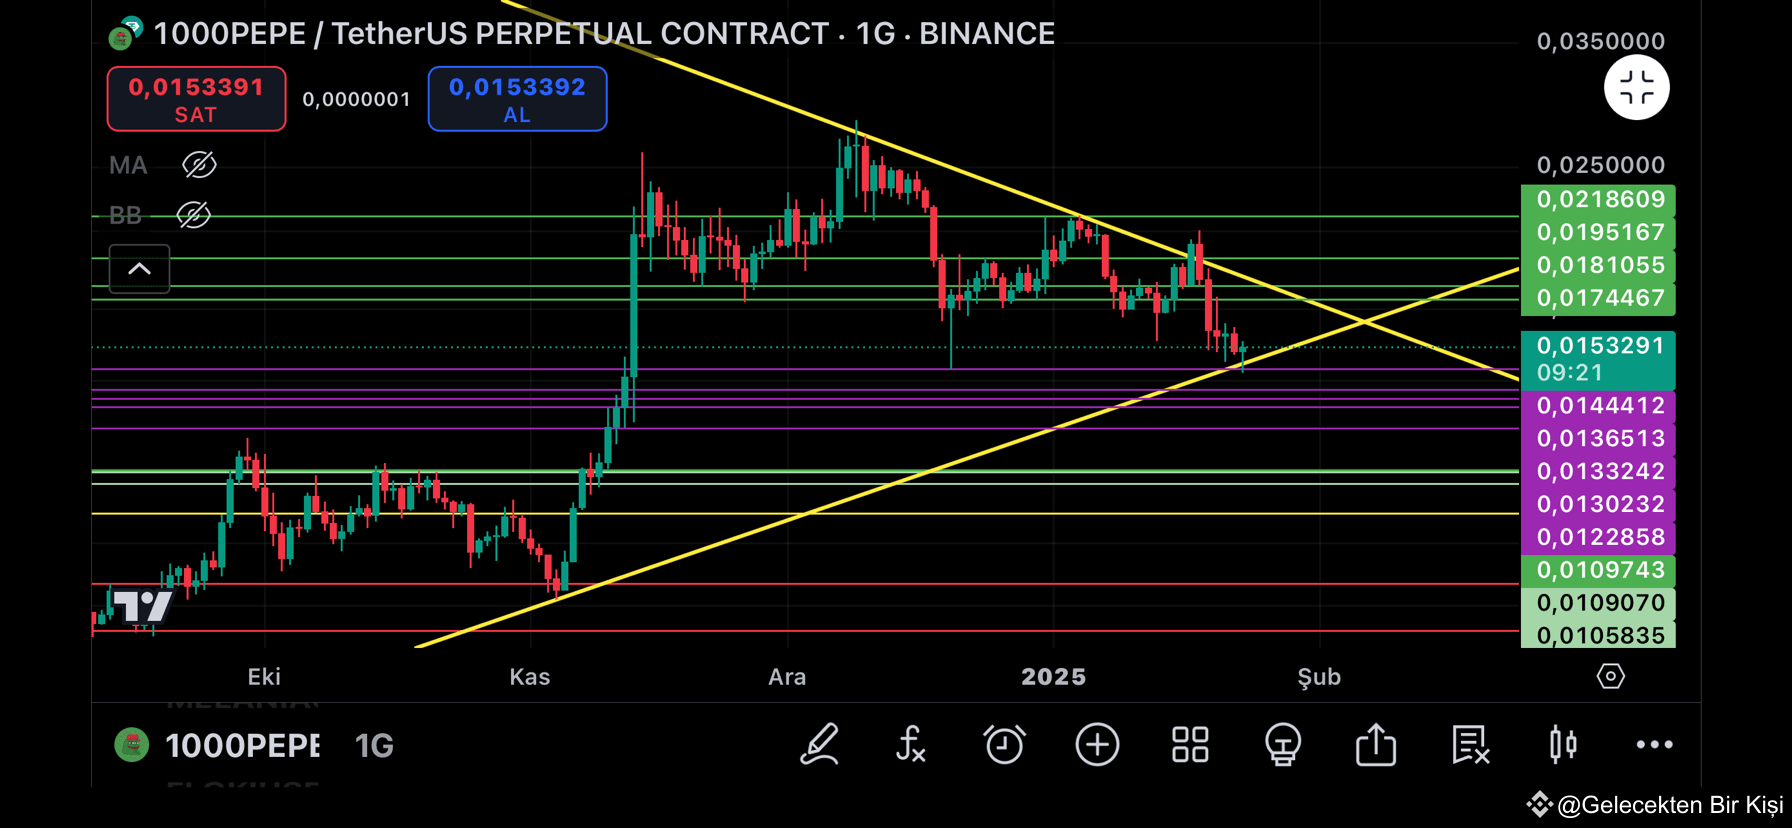Select the green 0,0218609 price label
Viewport: 1792px width, 828px height.
point(1598,200)
